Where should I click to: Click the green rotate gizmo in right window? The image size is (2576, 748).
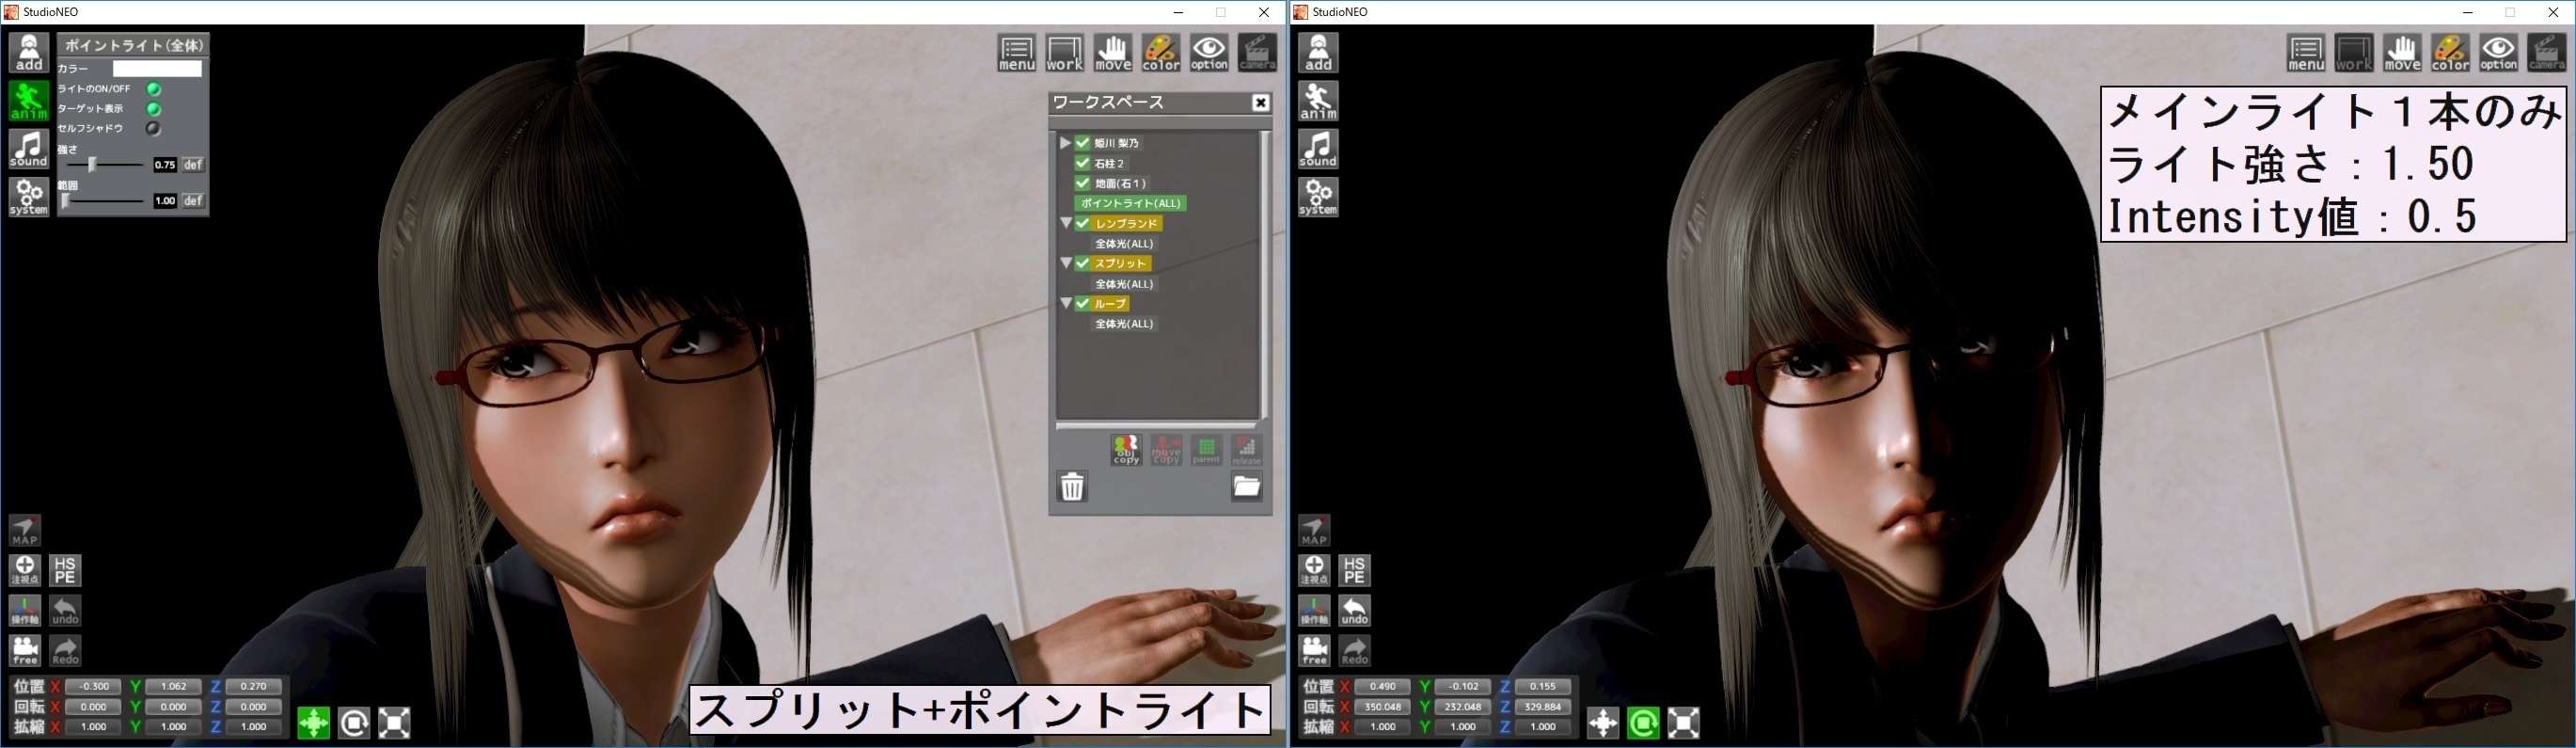[x=1642, y=722]
